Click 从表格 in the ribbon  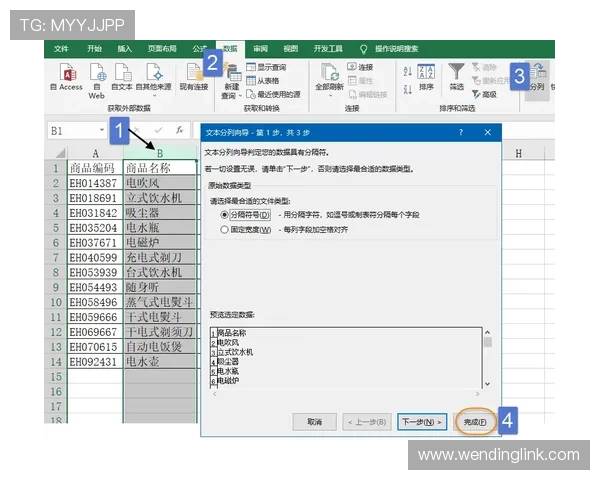tap(263, 81)
